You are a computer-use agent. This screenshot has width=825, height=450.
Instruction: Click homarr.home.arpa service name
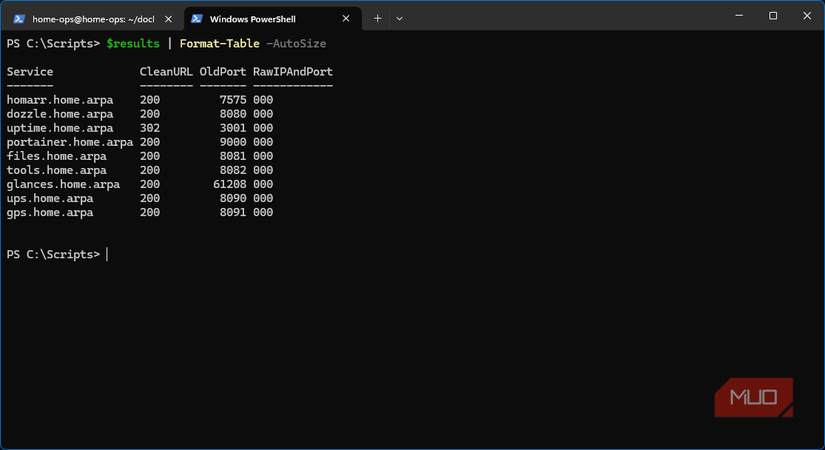[x=60, y=100]
